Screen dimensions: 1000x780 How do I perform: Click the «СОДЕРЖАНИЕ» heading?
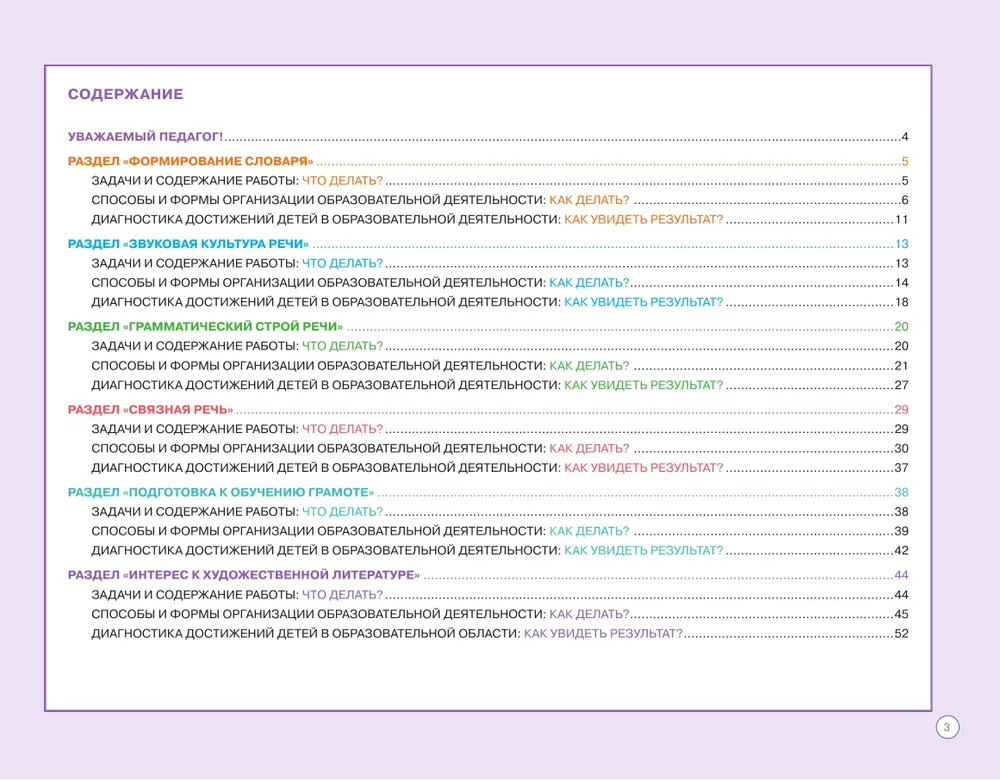click(125, 95)
